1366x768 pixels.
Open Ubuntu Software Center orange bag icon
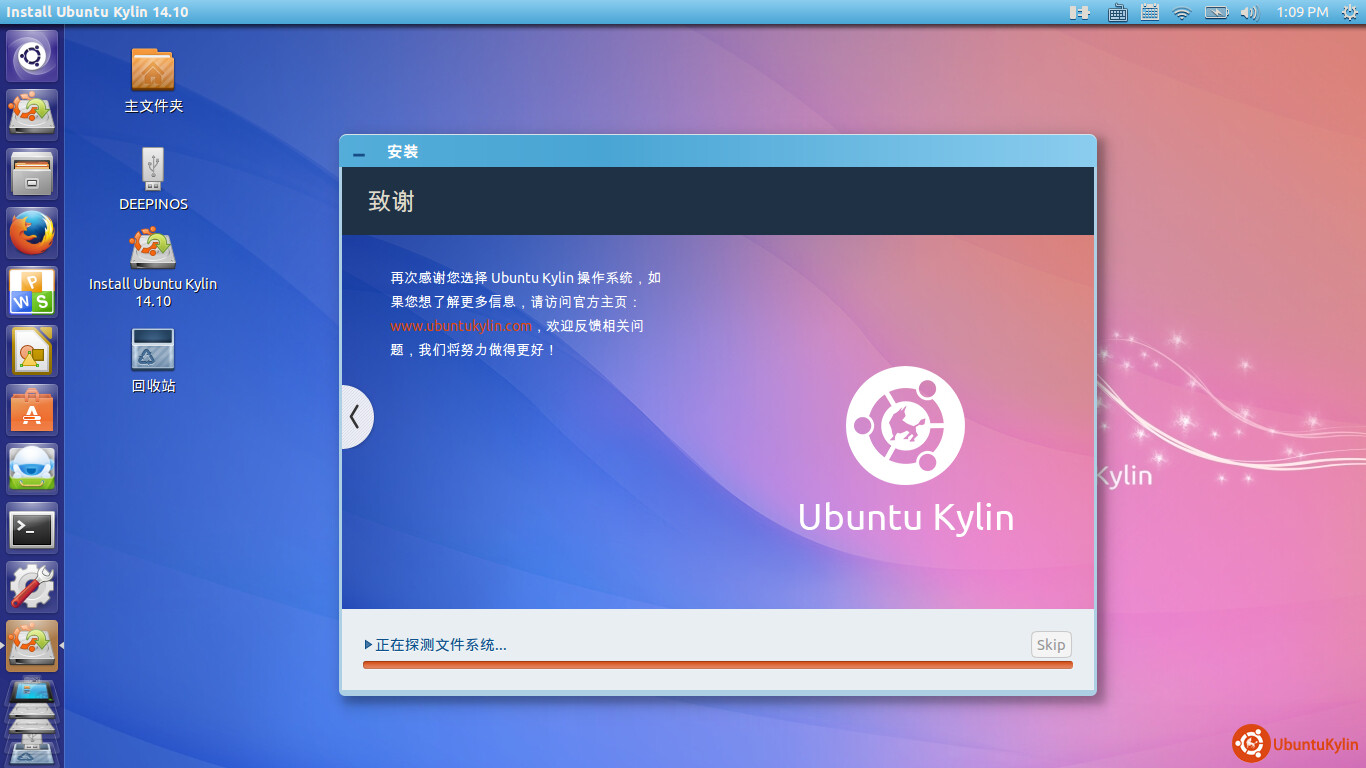pyautogui.click(x=32, y=410)
